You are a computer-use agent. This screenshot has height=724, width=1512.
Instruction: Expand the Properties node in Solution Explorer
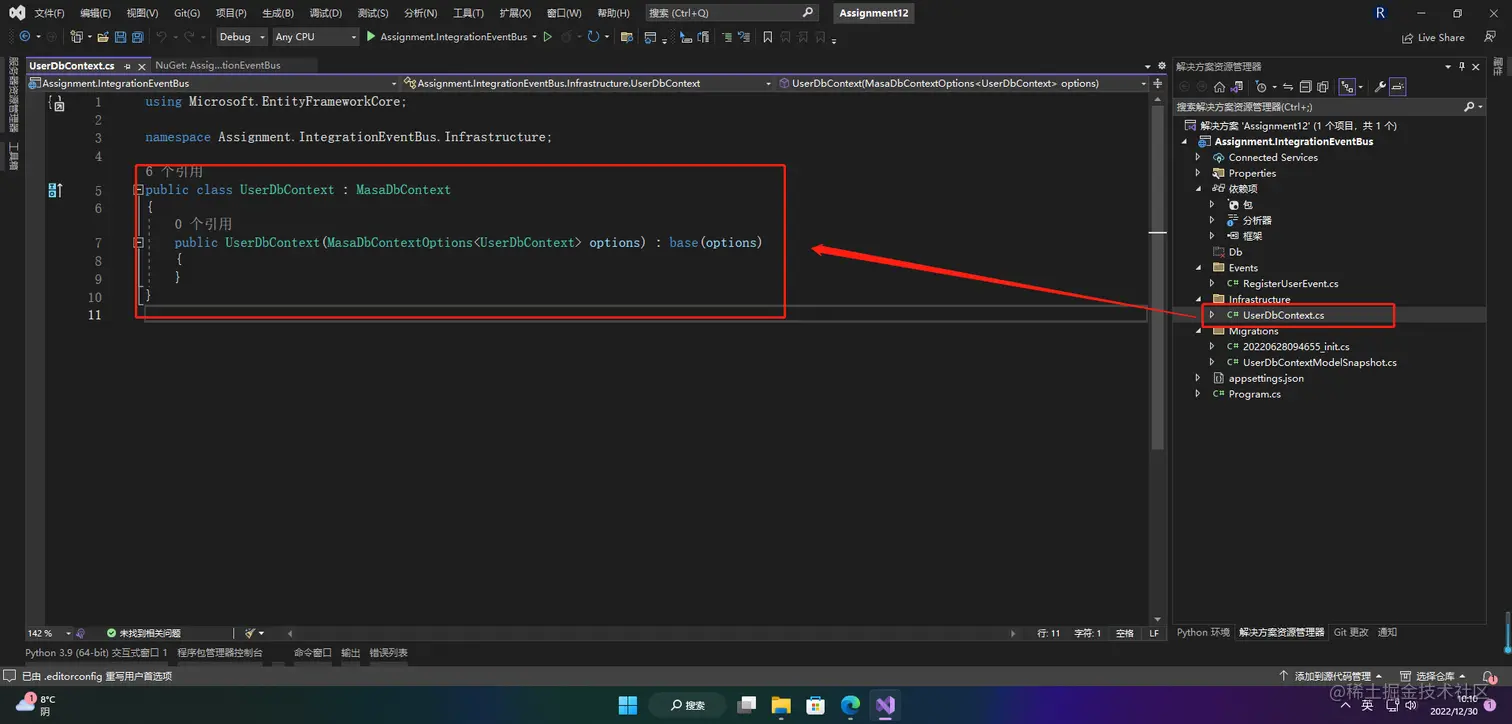point(1198,173)
